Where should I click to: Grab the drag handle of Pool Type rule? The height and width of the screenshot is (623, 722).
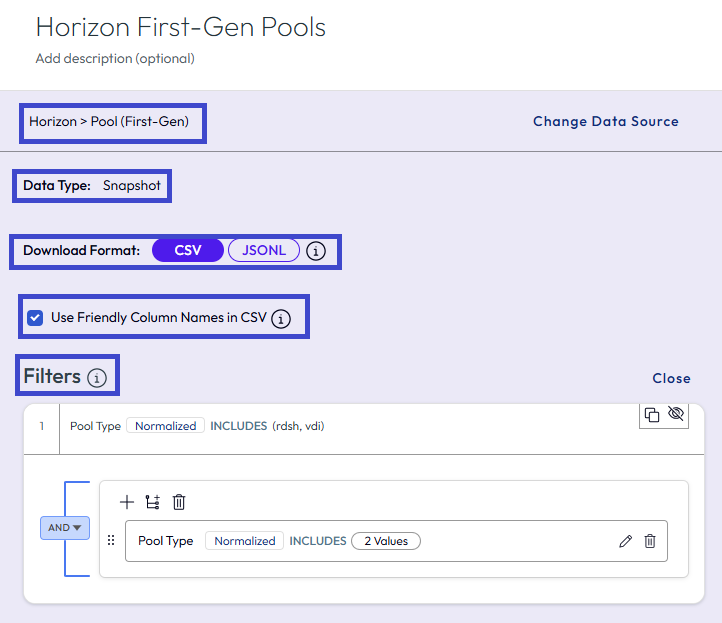111,540
